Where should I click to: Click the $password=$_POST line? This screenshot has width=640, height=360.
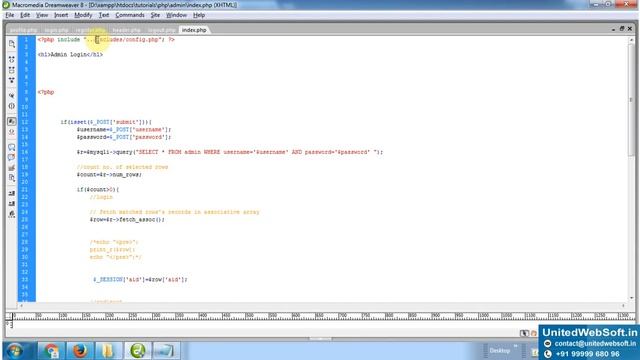tap(124, 137)
